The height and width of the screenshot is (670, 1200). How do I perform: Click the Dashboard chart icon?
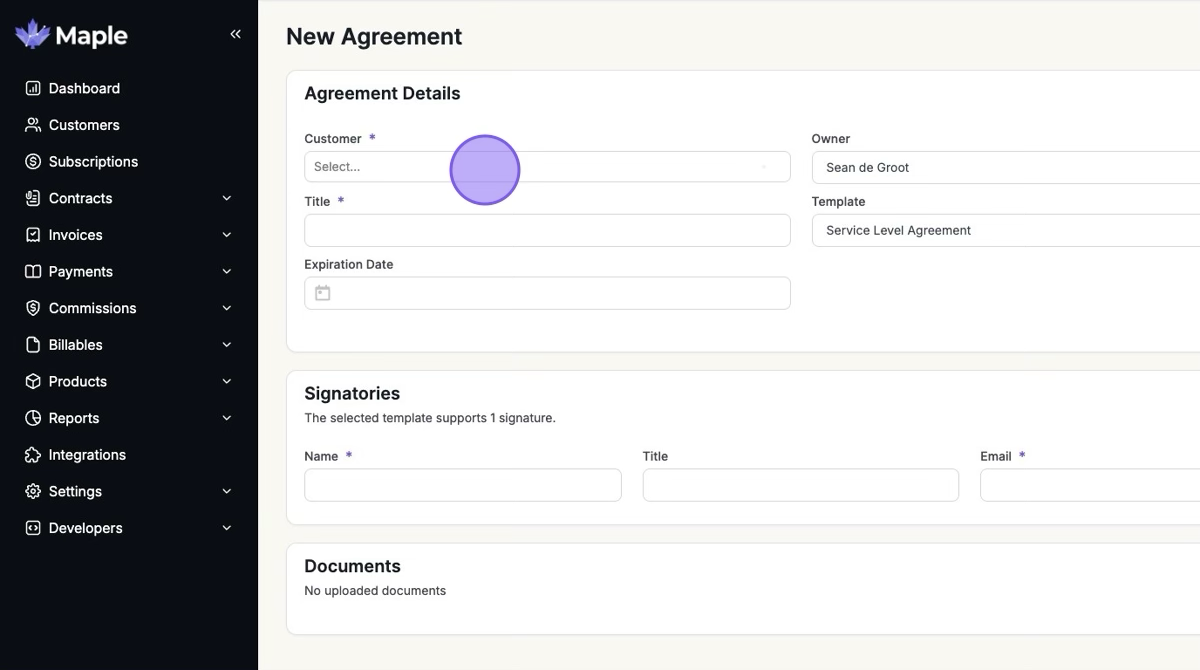33,88
